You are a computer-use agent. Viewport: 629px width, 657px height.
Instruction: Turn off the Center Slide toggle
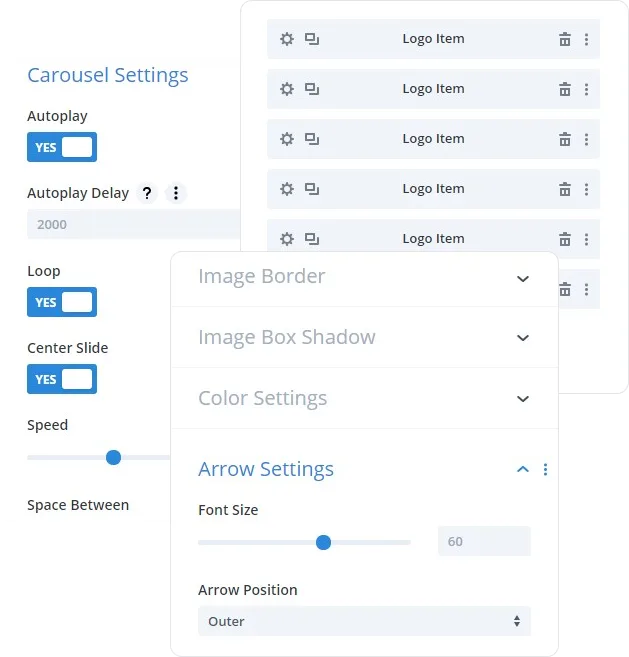pos(62,379)
